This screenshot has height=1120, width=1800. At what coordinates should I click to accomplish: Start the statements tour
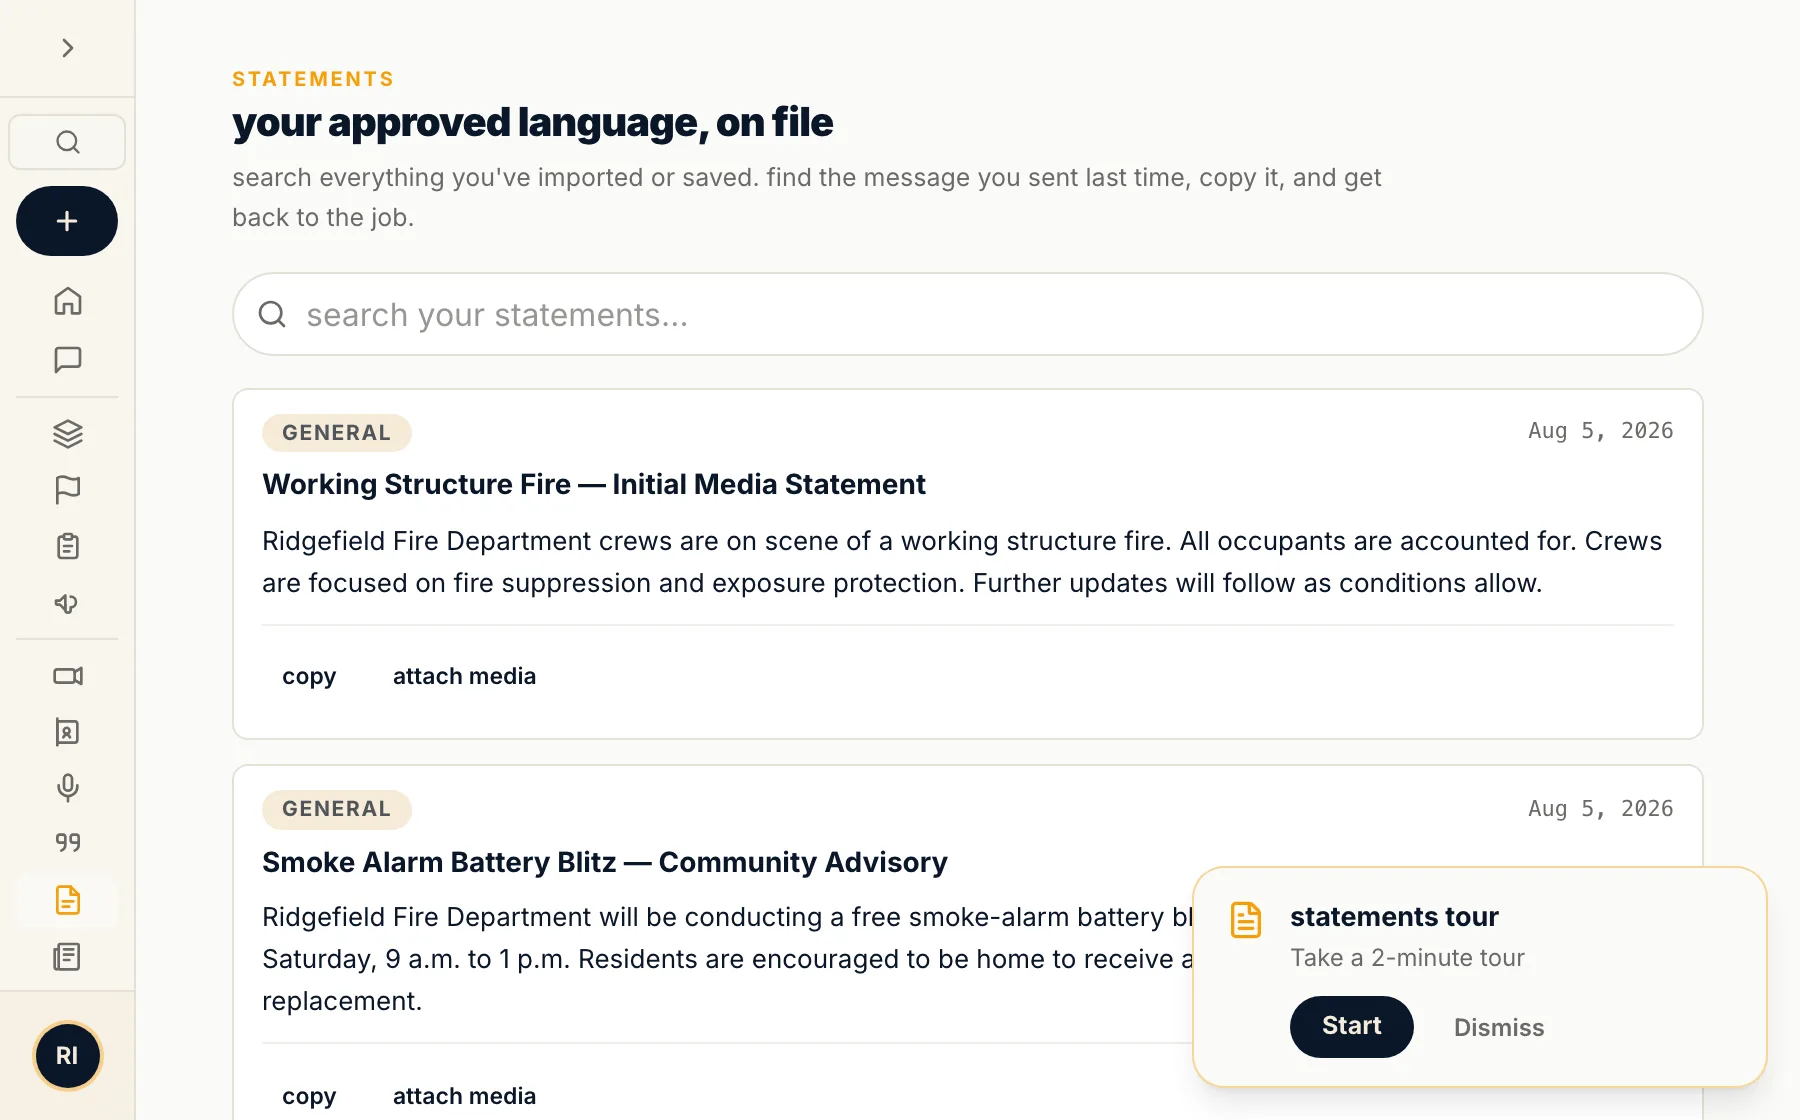tap(1351, 1026)
